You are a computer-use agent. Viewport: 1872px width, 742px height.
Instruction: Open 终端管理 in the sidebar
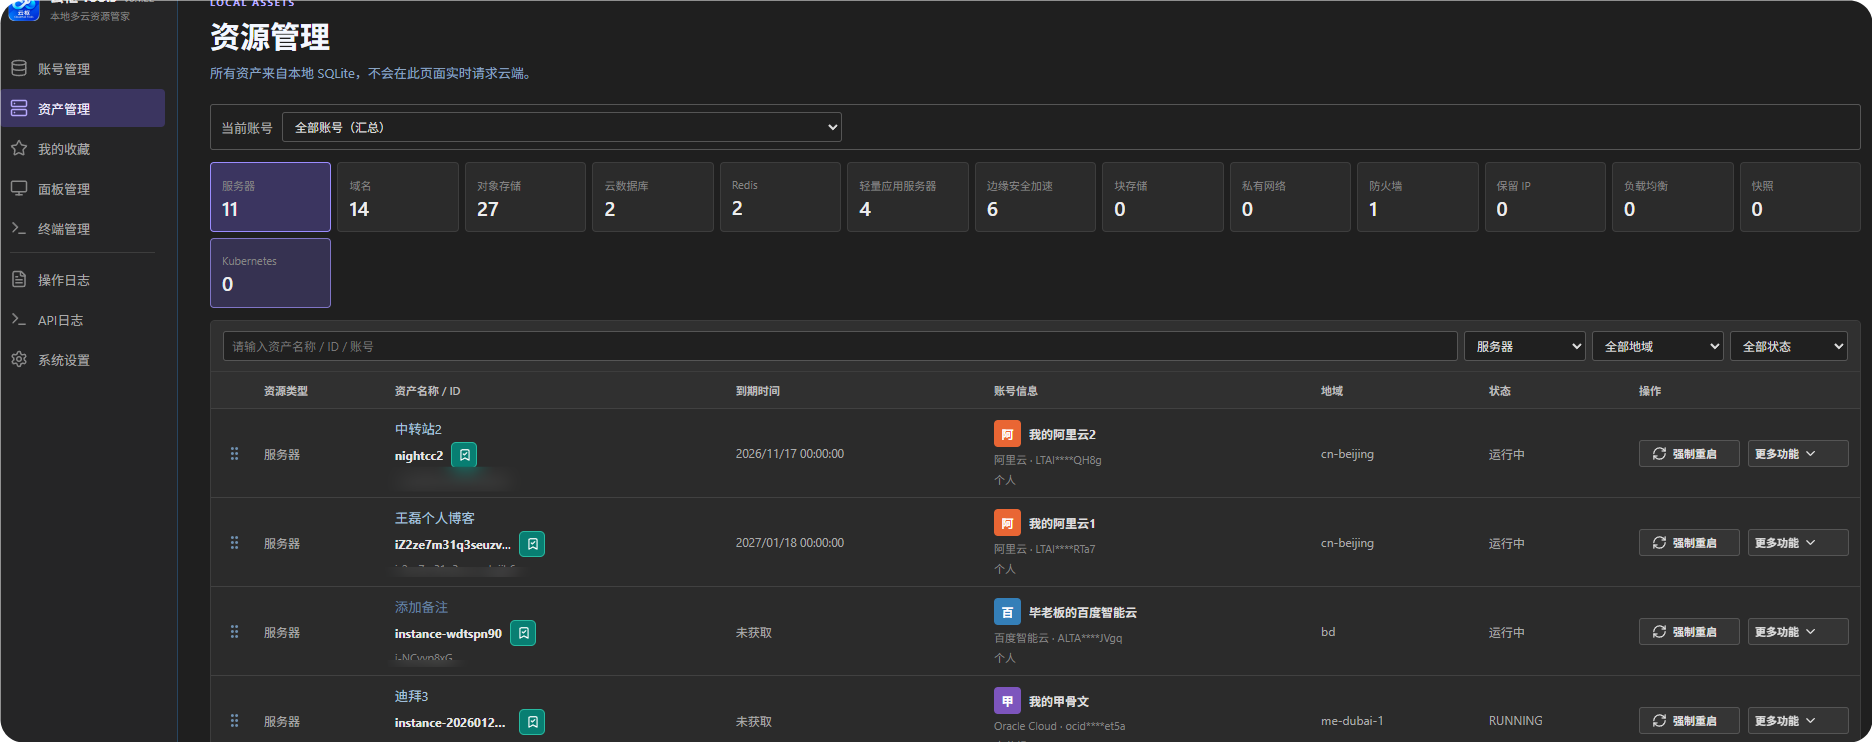83,229
